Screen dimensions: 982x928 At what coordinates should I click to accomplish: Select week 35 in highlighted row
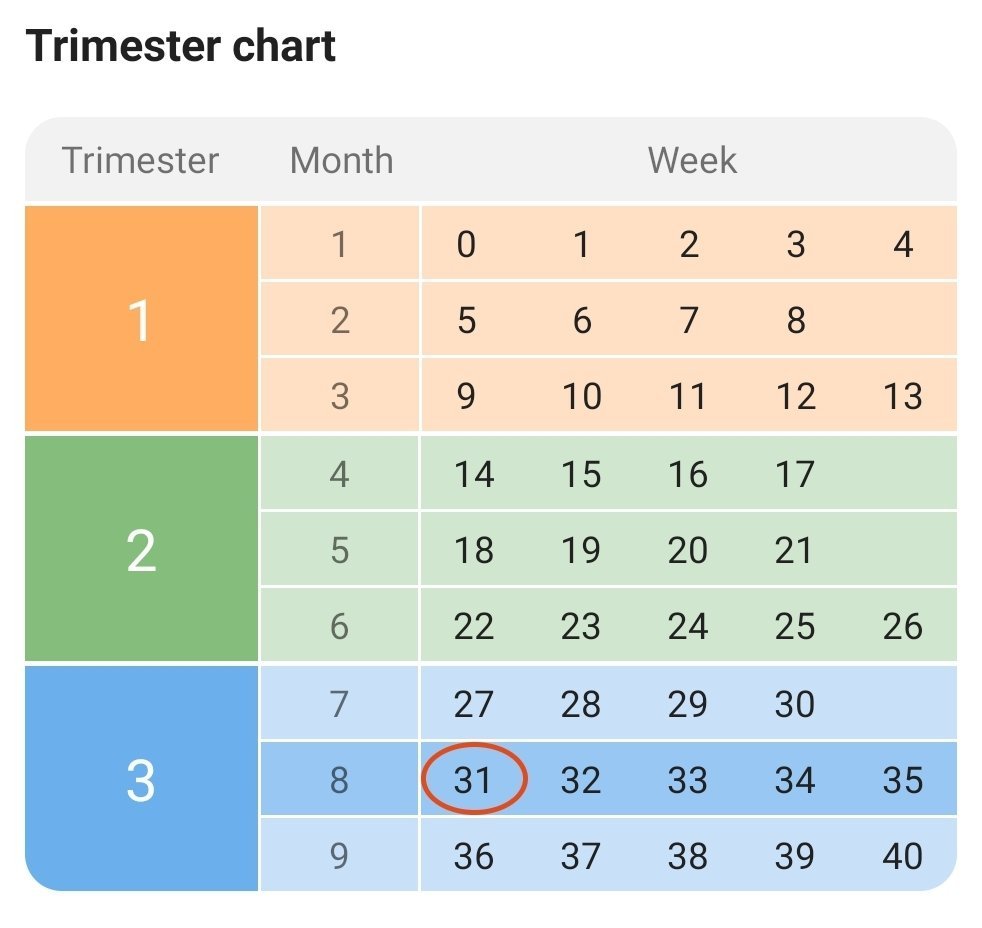coord(902,780)
